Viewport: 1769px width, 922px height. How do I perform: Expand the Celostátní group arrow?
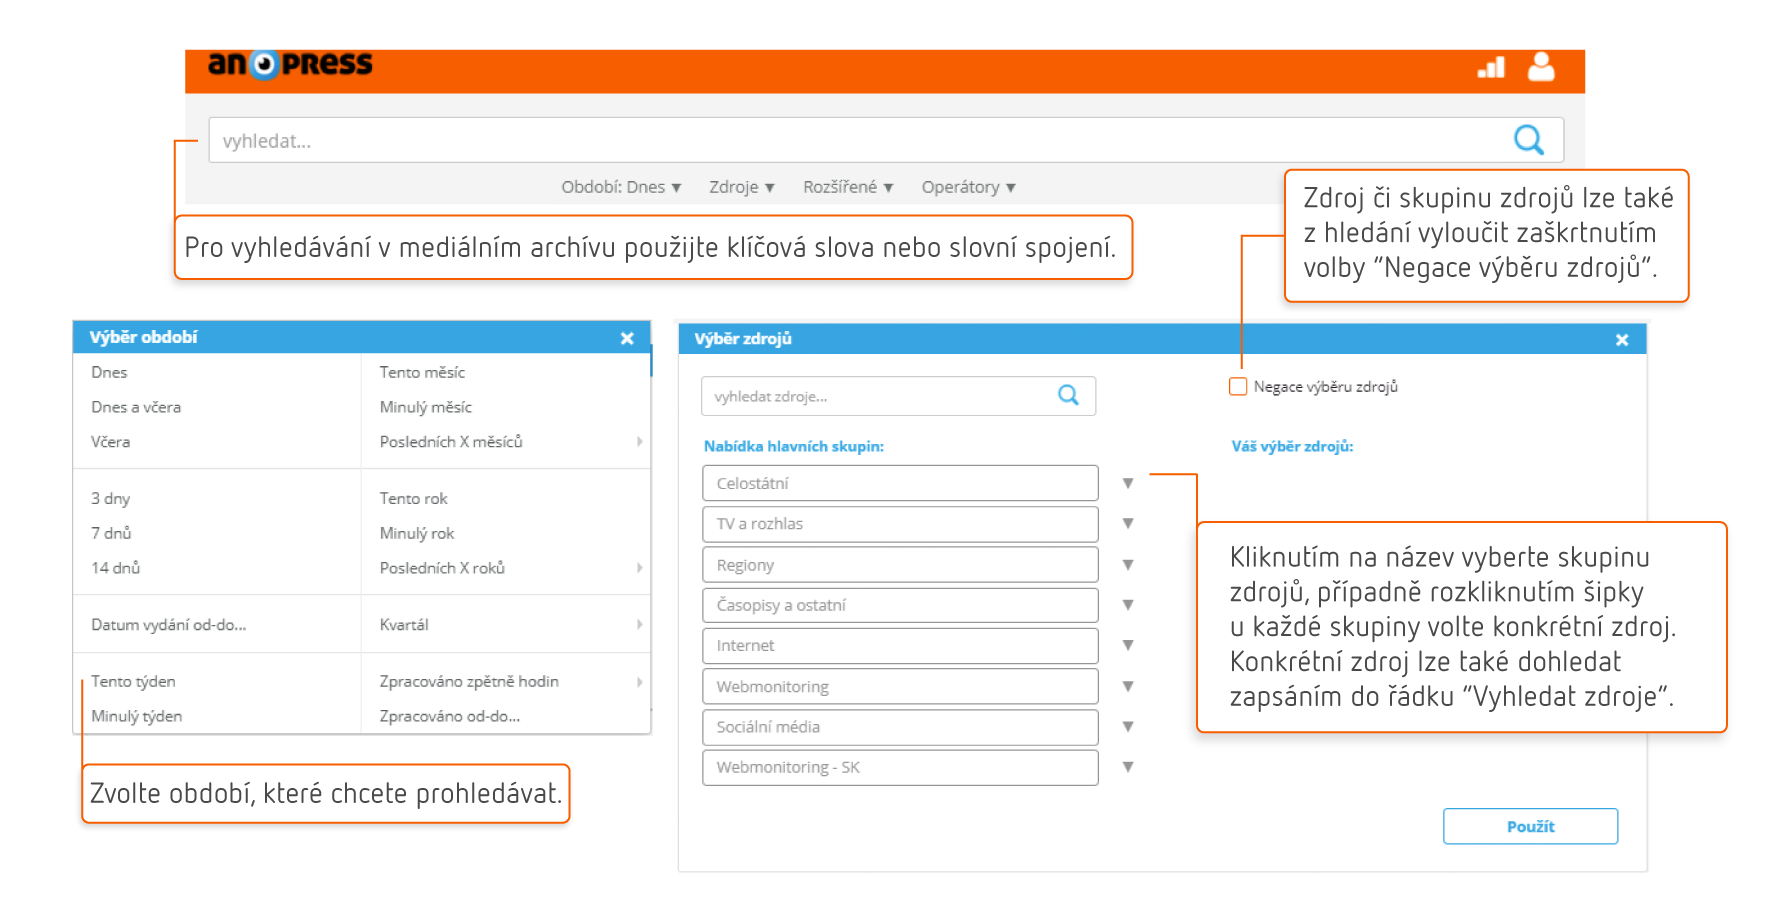click(x=1128, y=484)
